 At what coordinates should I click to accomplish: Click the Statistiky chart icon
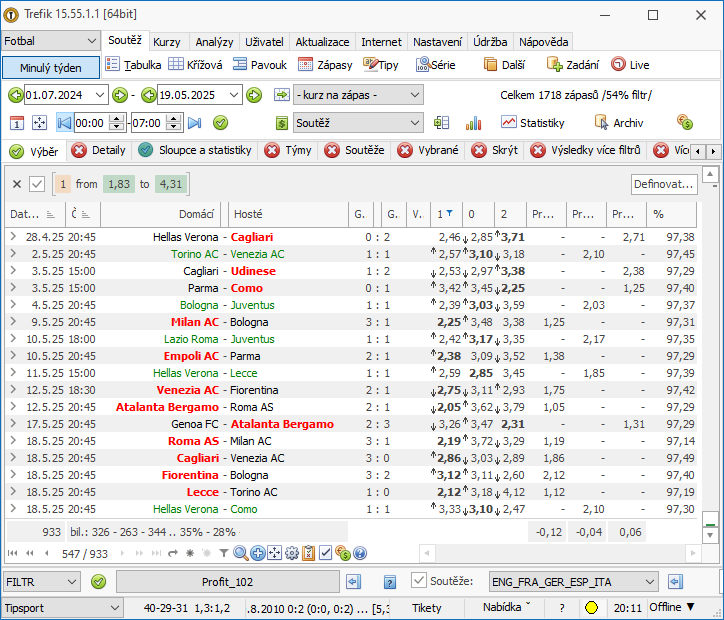point(509,122)
